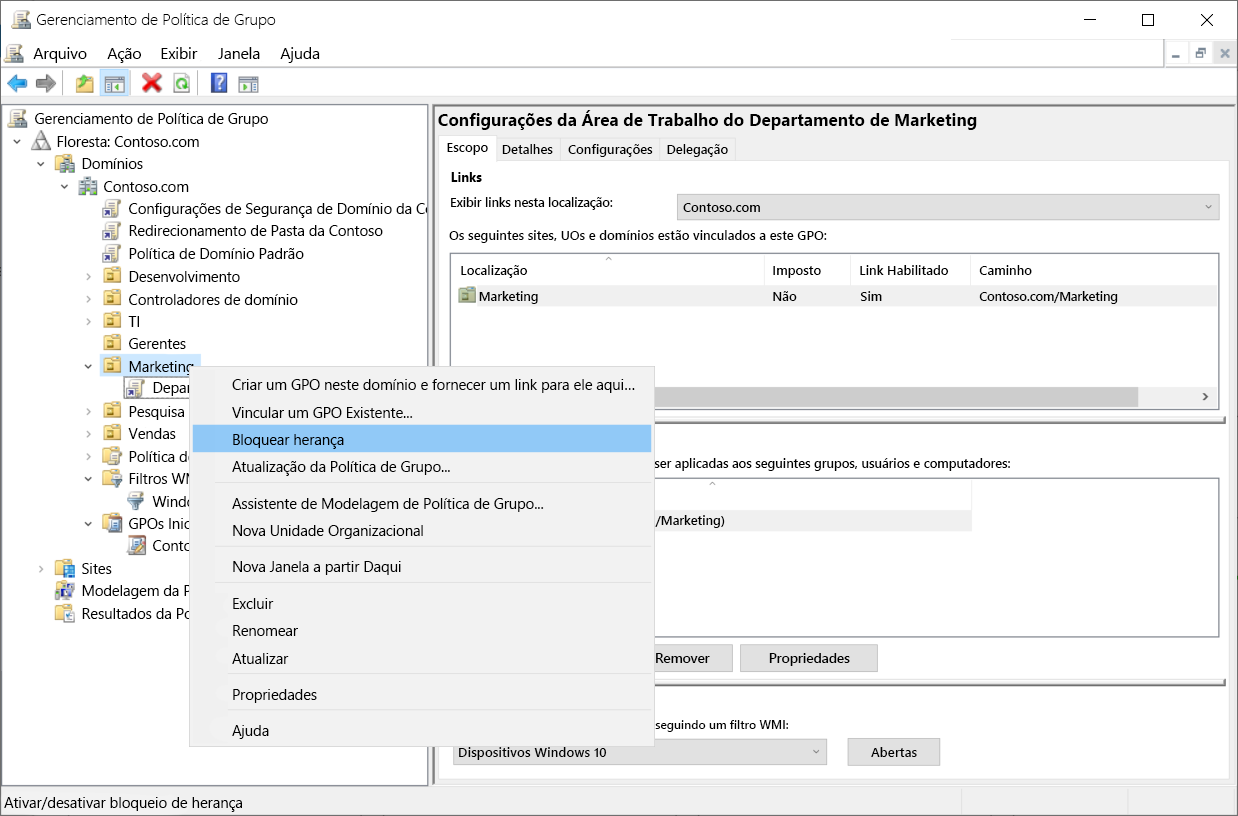
Task: Expand the Vendas OU chevron
Action: pyautogui.click(x=88, y=433)
